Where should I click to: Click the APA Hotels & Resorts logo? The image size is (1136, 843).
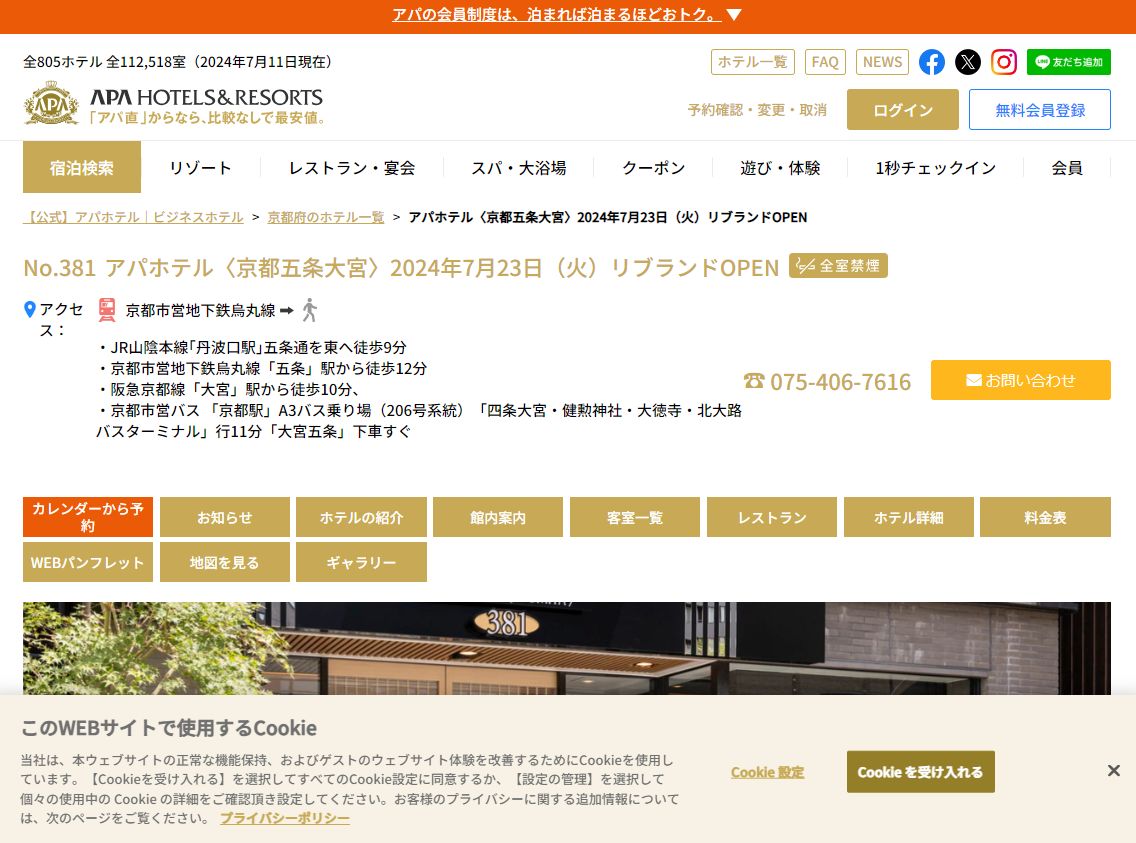173,104
